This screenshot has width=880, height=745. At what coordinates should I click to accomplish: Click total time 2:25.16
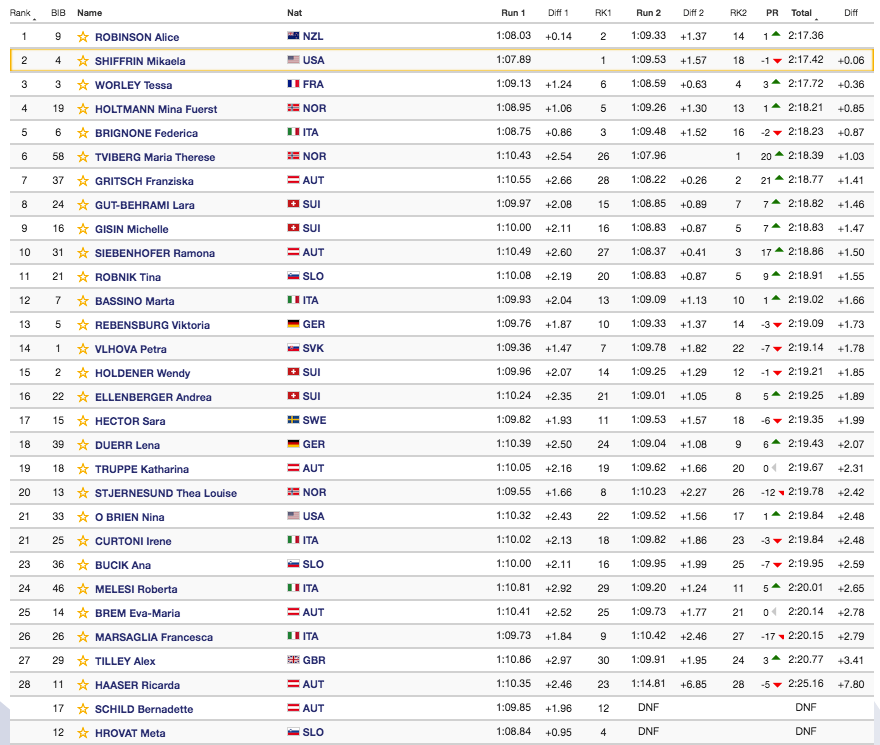(x=805, y=684)
